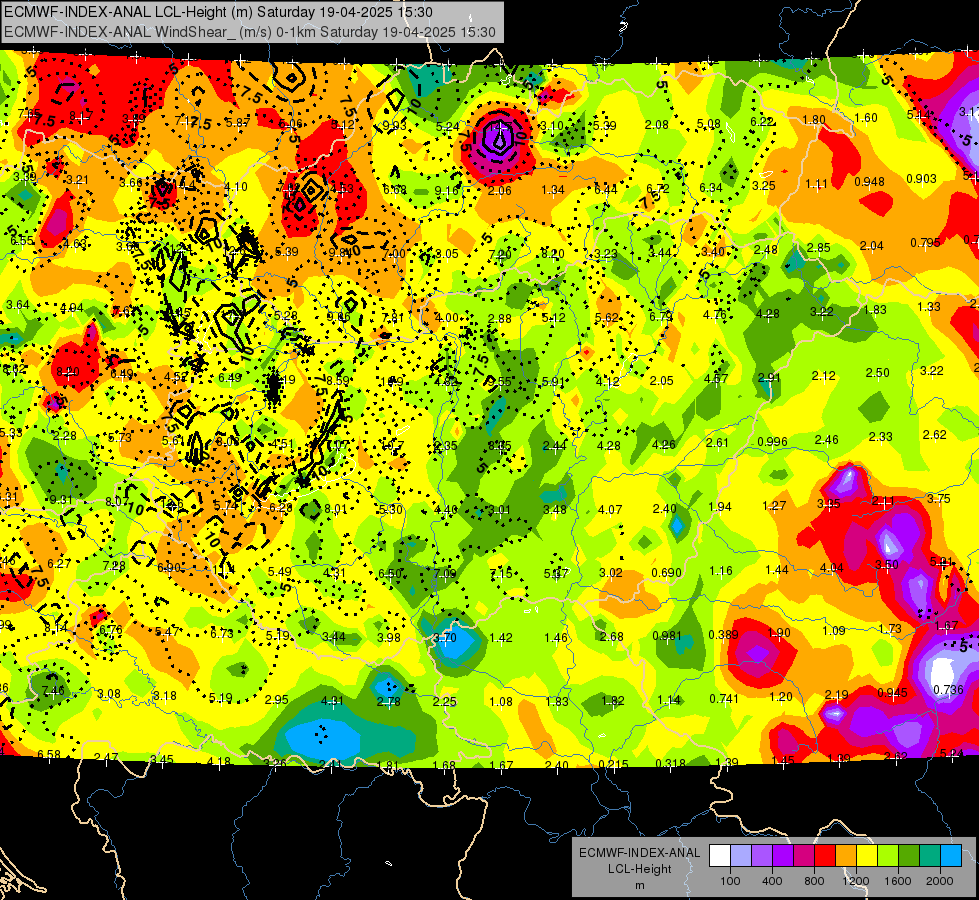979x900 pixels.
Task: Click the magenta legend swatch
Action: (x=804, y=856)
